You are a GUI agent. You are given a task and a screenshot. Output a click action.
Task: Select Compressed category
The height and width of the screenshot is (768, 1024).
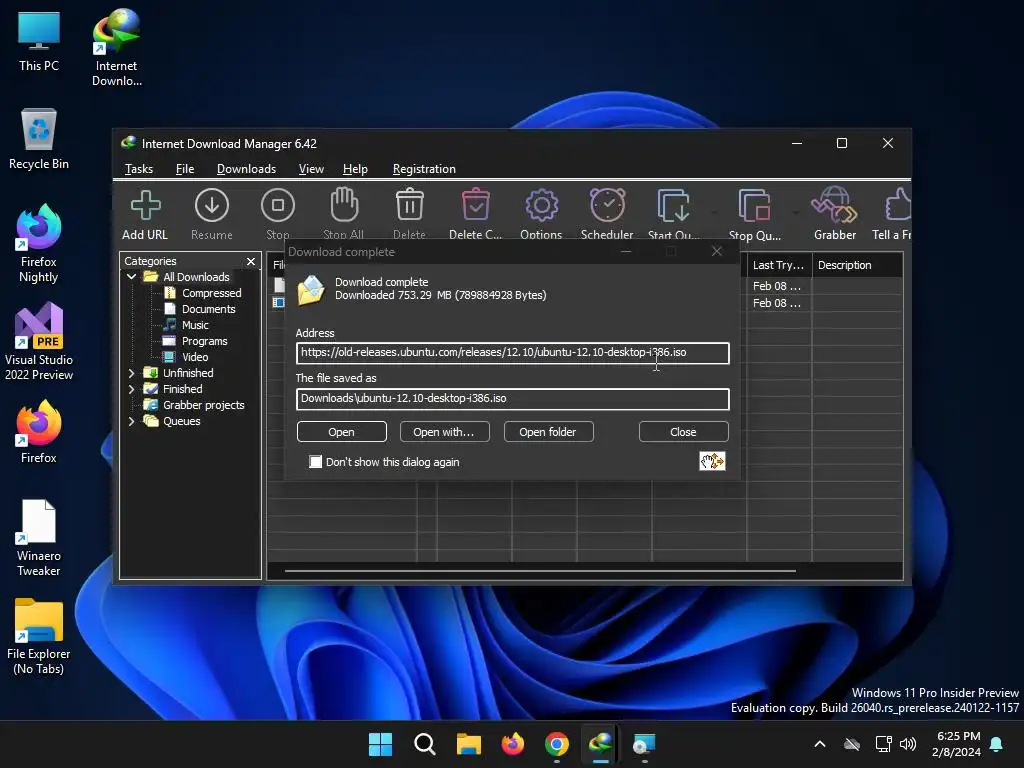(212, 293)
